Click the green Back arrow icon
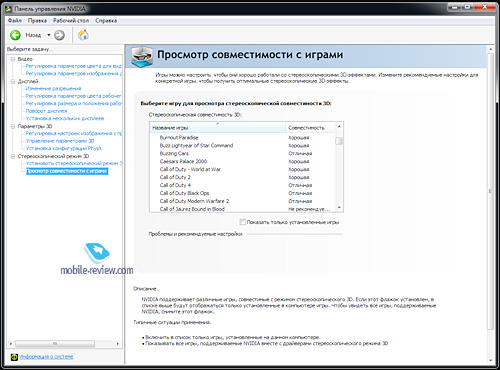The image size is (500, 370). pyautogui.click(x=15, y=35)
